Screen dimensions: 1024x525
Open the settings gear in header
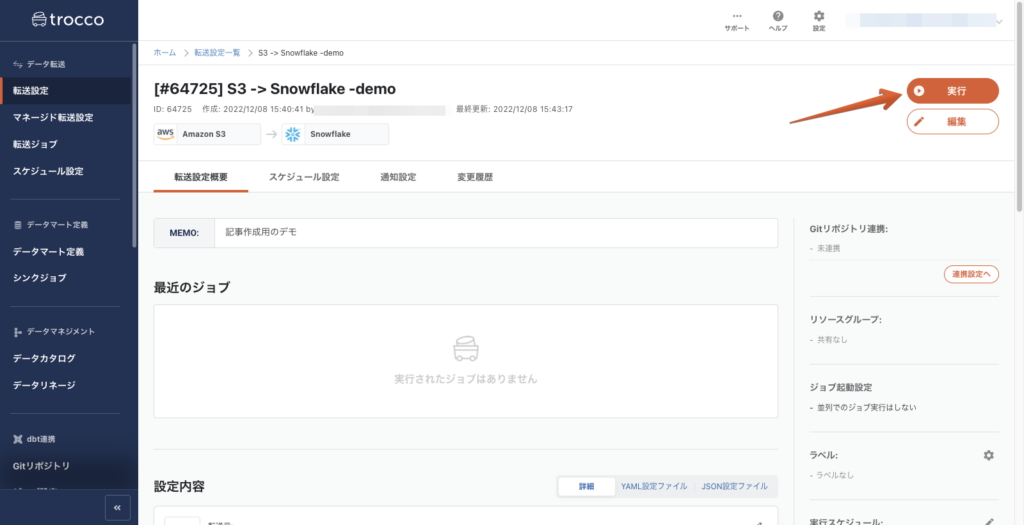click(819, 21)
